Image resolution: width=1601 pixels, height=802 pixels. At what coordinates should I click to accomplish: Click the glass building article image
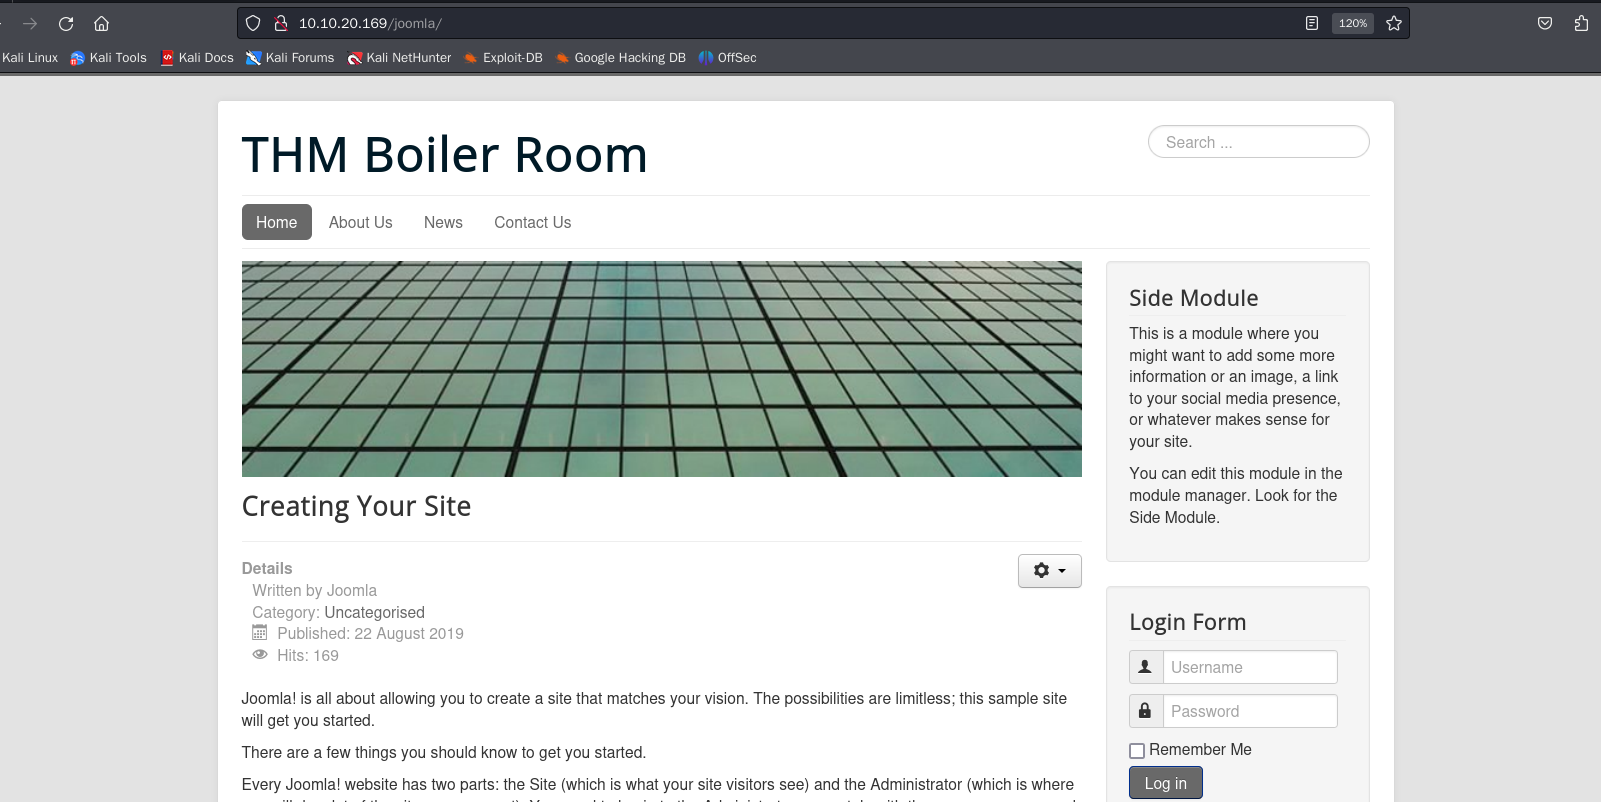point(661,369)
